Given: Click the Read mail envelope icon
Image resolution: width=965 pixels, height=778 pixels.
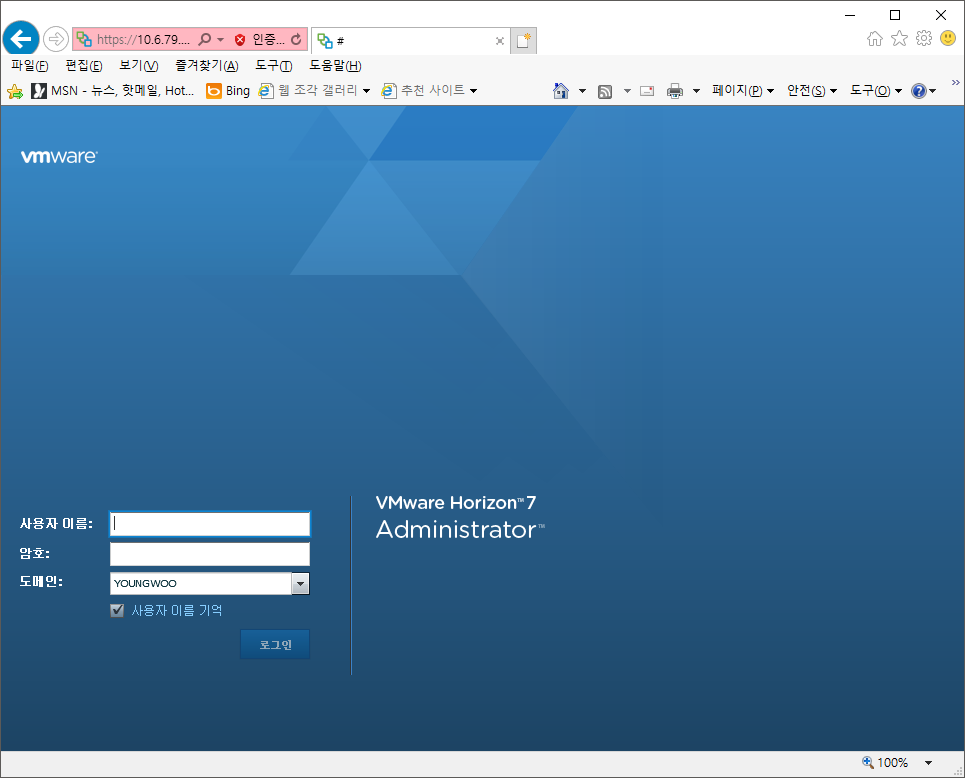Looking at the screenshot, I should point(647,91).
